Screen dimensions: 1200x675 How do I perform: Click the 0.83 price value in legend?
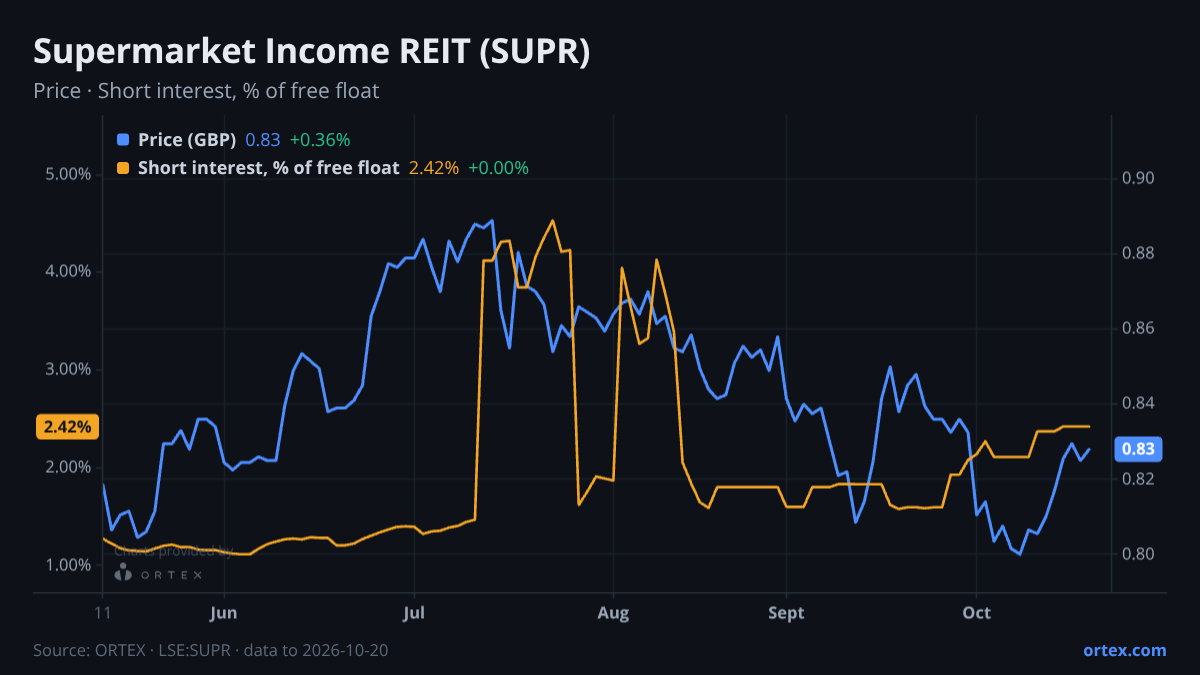(x=263, y=140)
